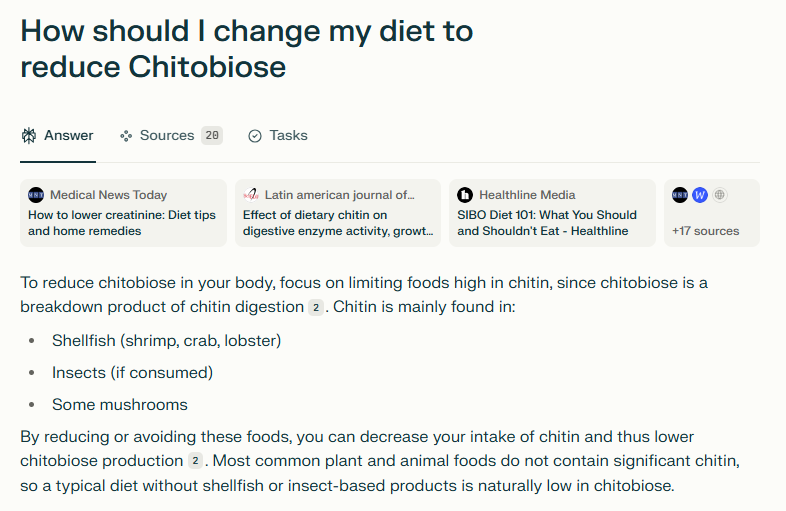
Task: Click the grey globe source icon
Action: 720,195
